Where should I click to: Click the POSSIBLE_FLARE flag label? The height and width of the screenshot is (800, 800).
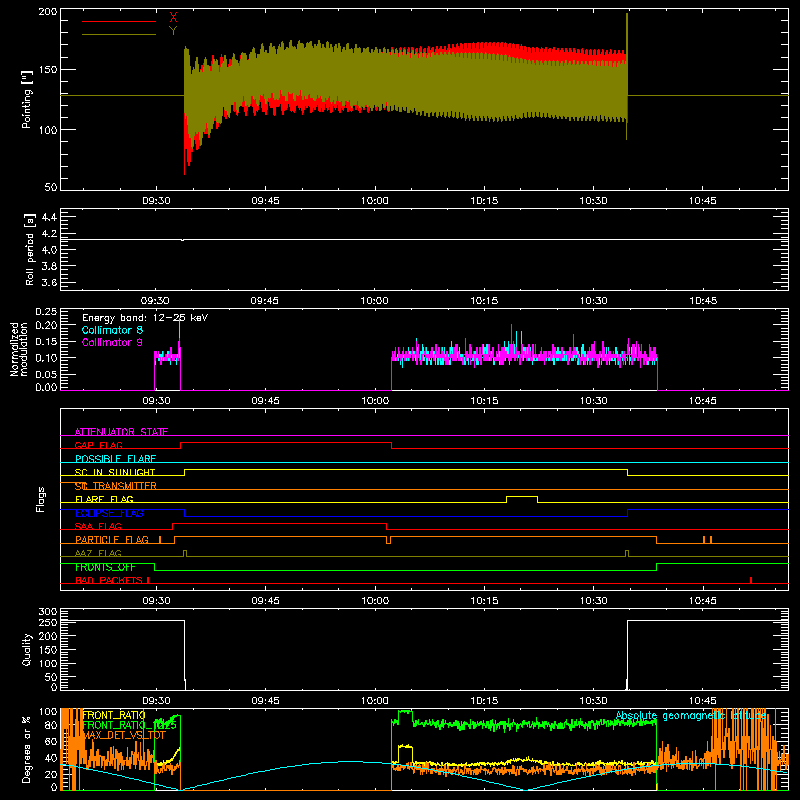[115, 459]
